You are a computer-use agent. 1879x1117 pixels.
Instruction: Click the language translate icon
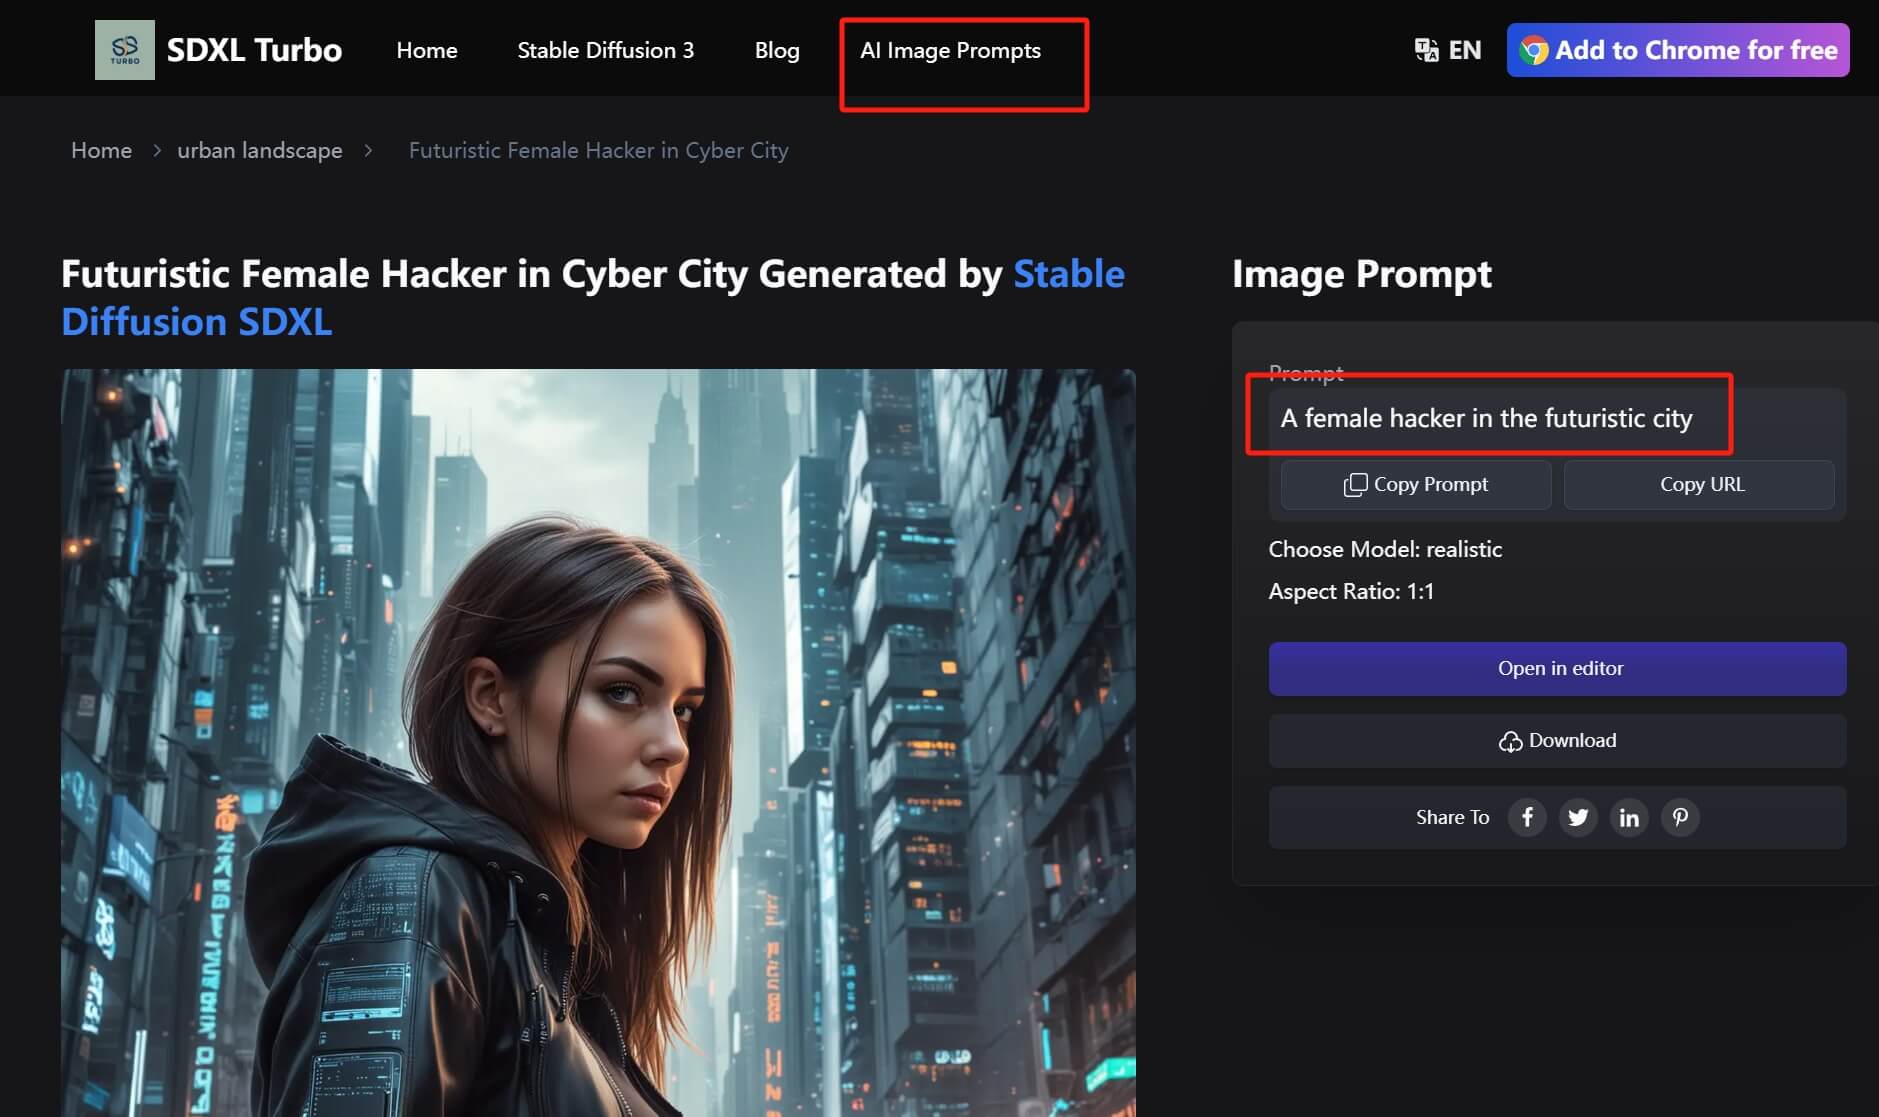tap(1426, 50)
